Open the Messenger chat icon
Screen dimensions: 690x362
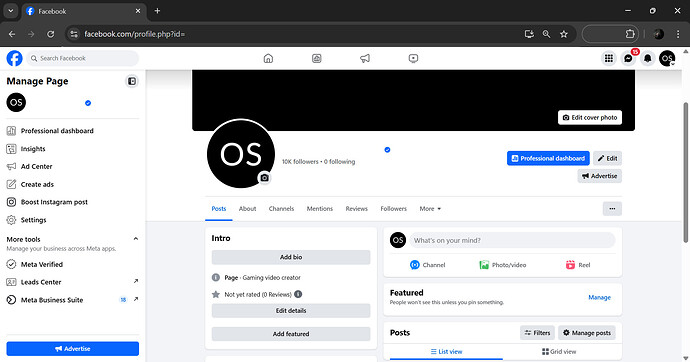628,58
